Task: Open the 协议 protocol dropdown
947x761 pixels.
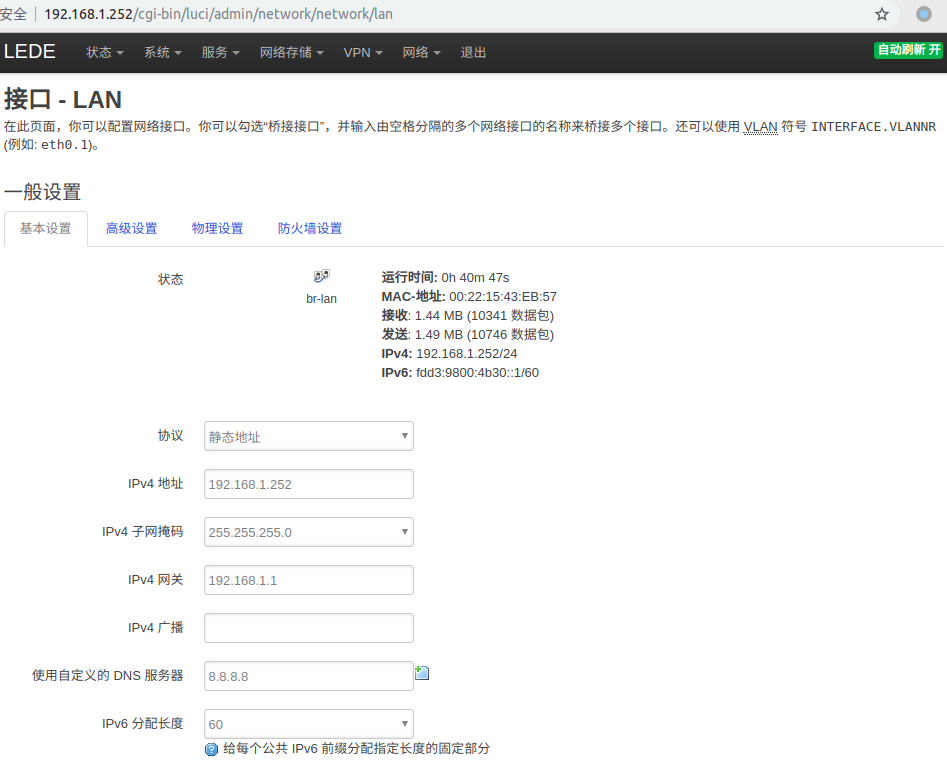Action: (308, 436)
